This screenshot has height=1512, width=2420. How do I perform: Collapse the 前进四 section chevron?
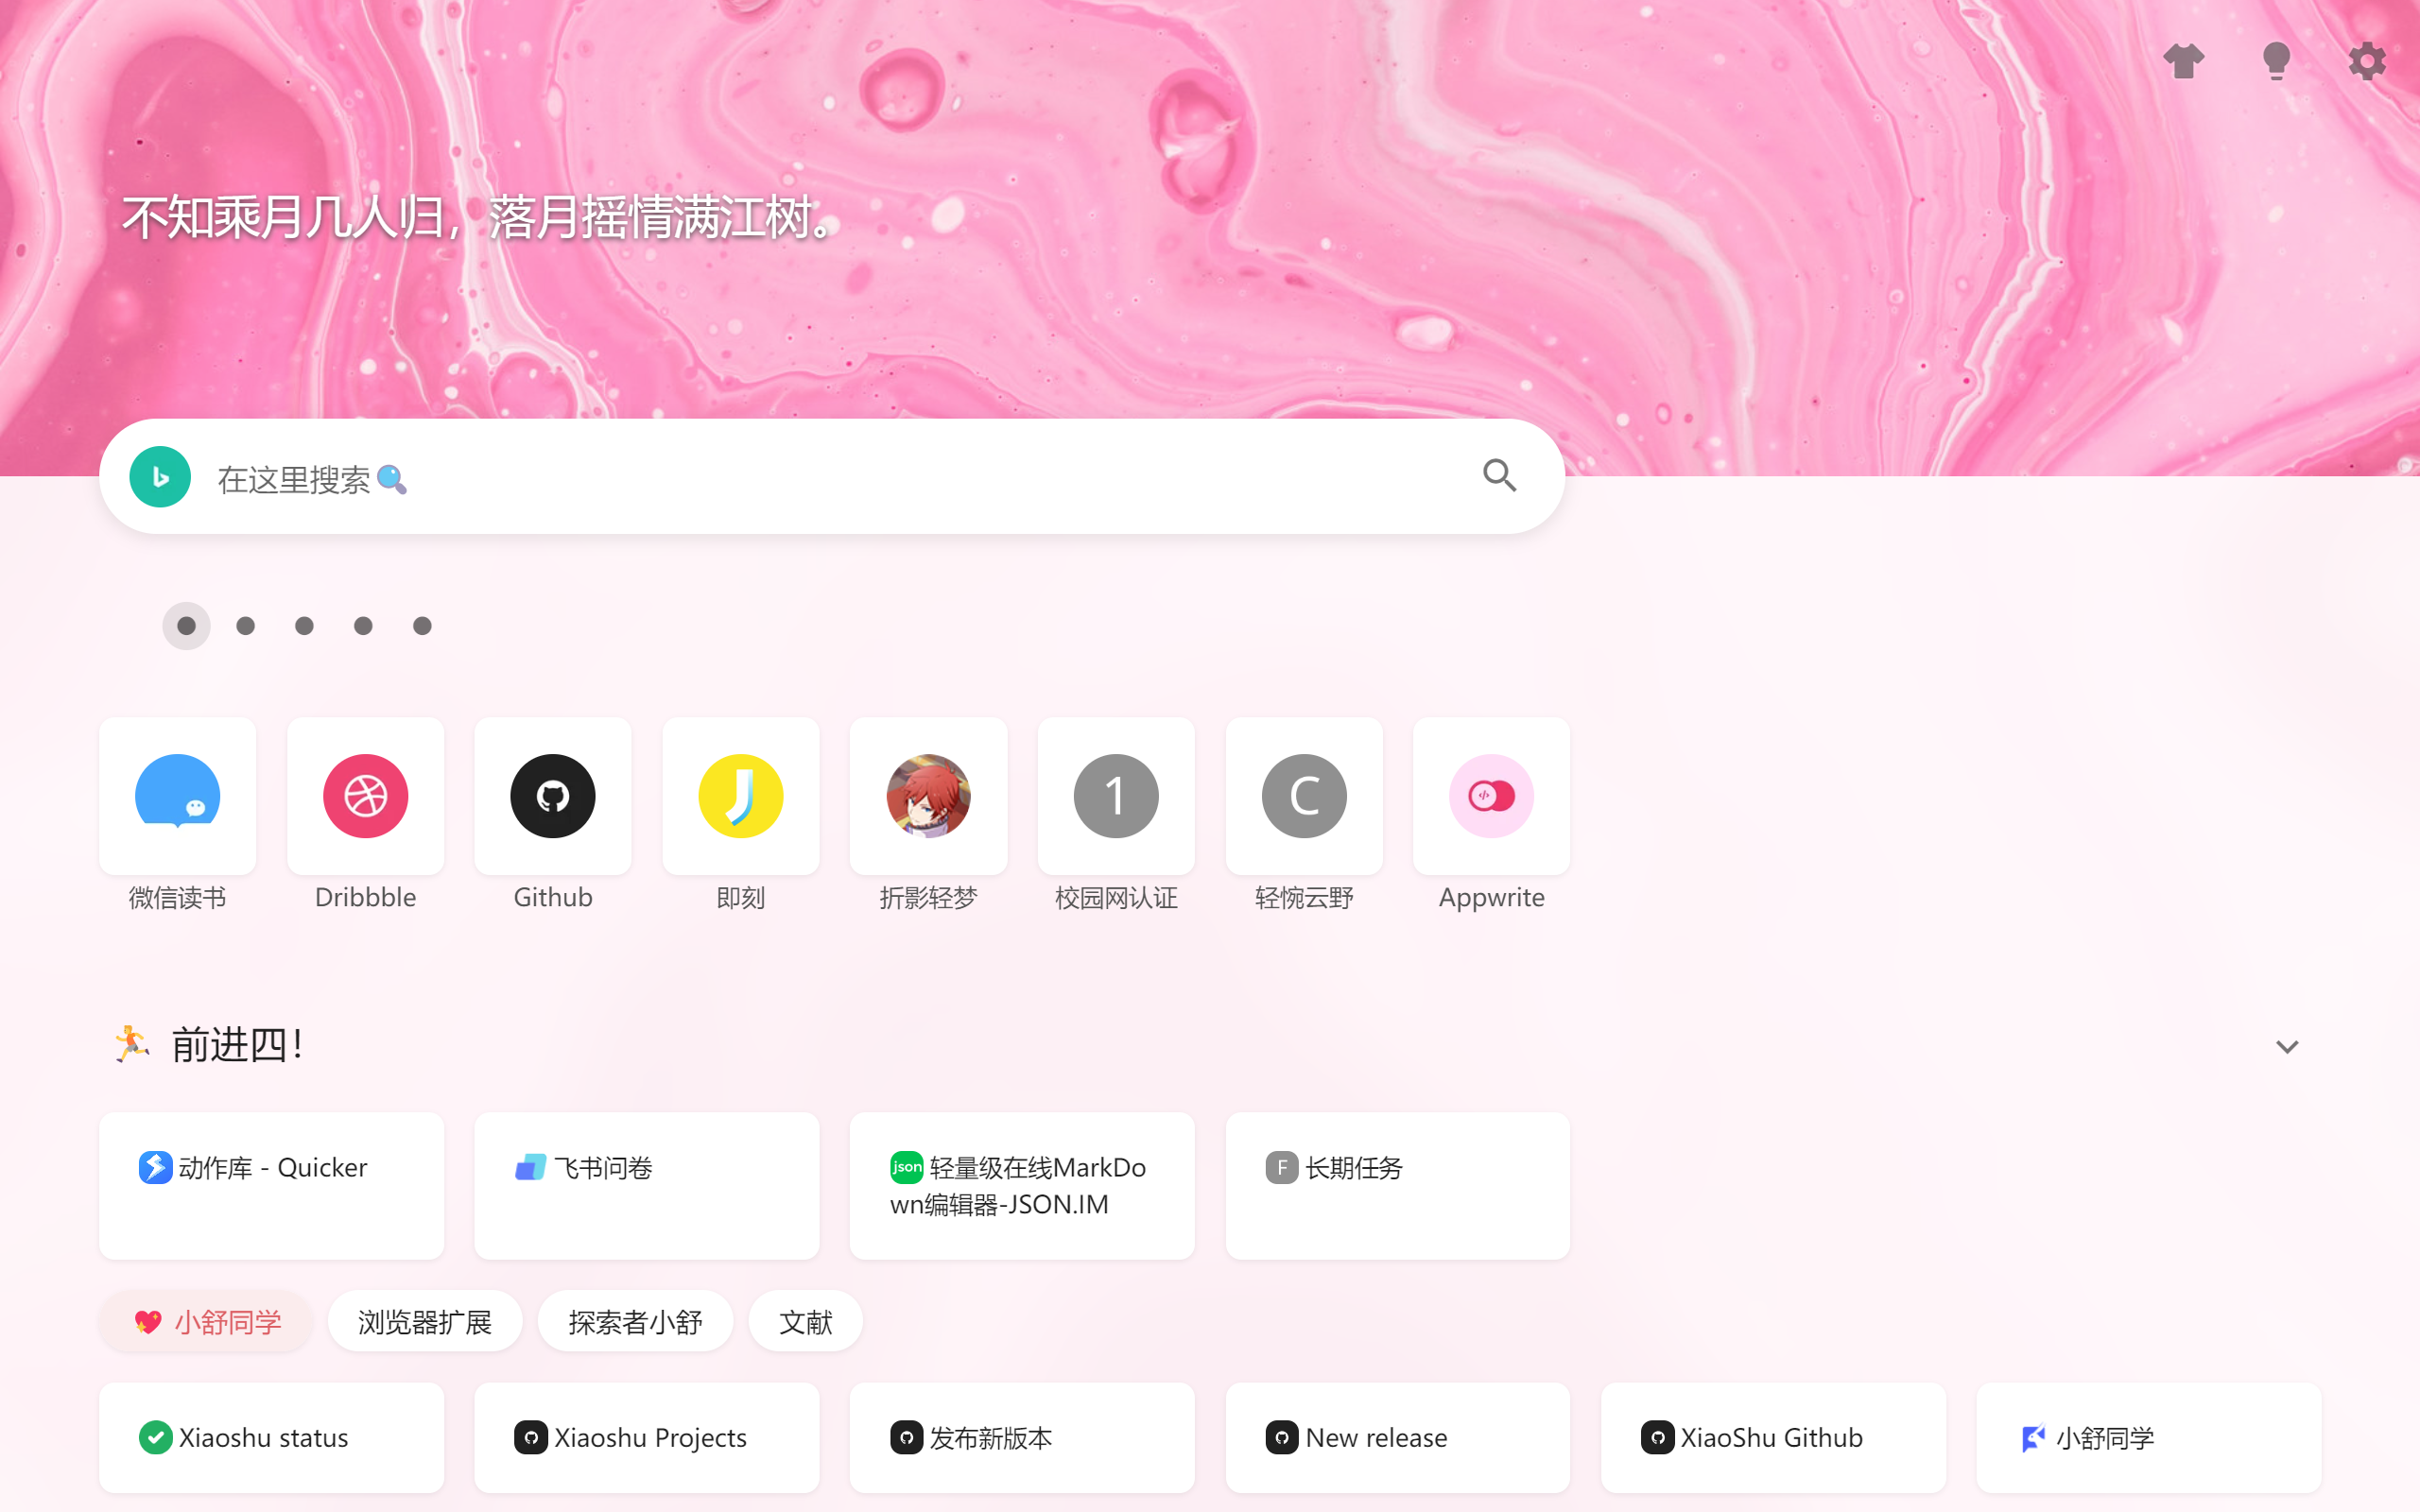[2286, 1047]
